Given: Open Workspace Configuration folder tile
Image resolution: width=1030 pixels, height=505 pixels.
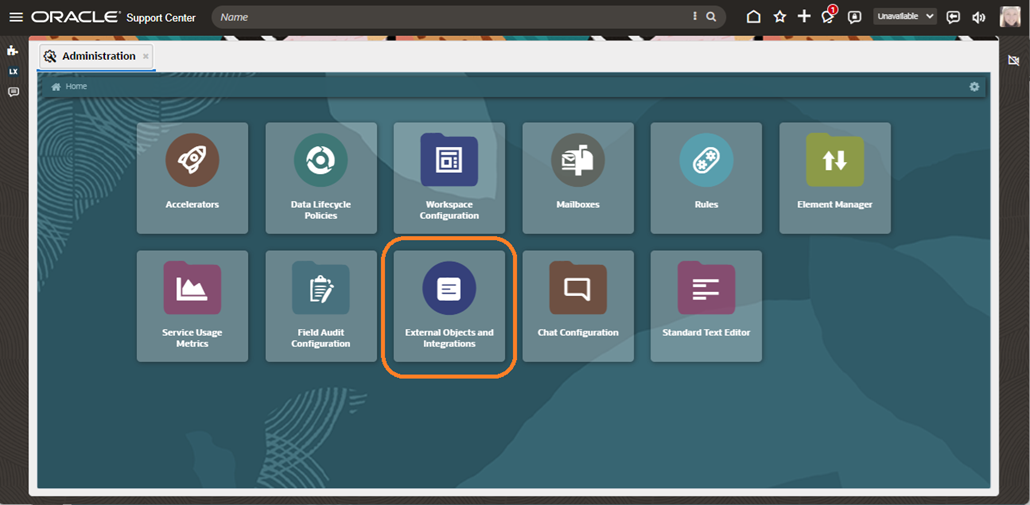Looking at the screenshot, I should [449, 178].
